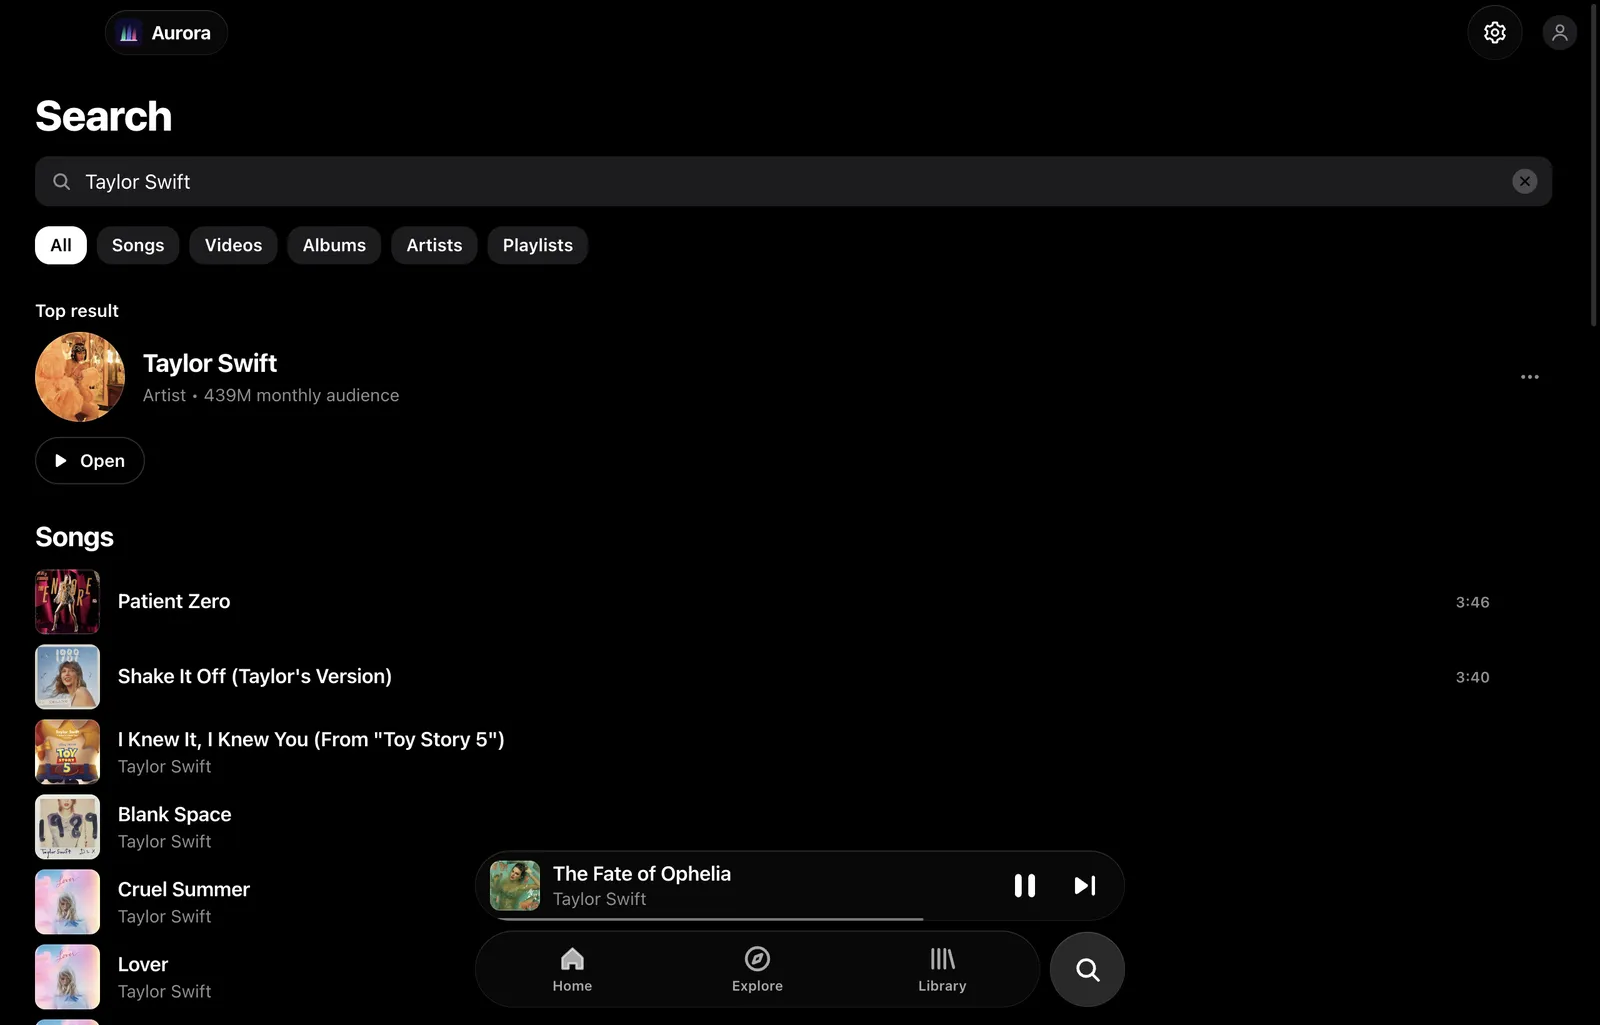This screenshot has width=1600, height=1025.
Task: Play the song Lover
Action: (143, 964)
